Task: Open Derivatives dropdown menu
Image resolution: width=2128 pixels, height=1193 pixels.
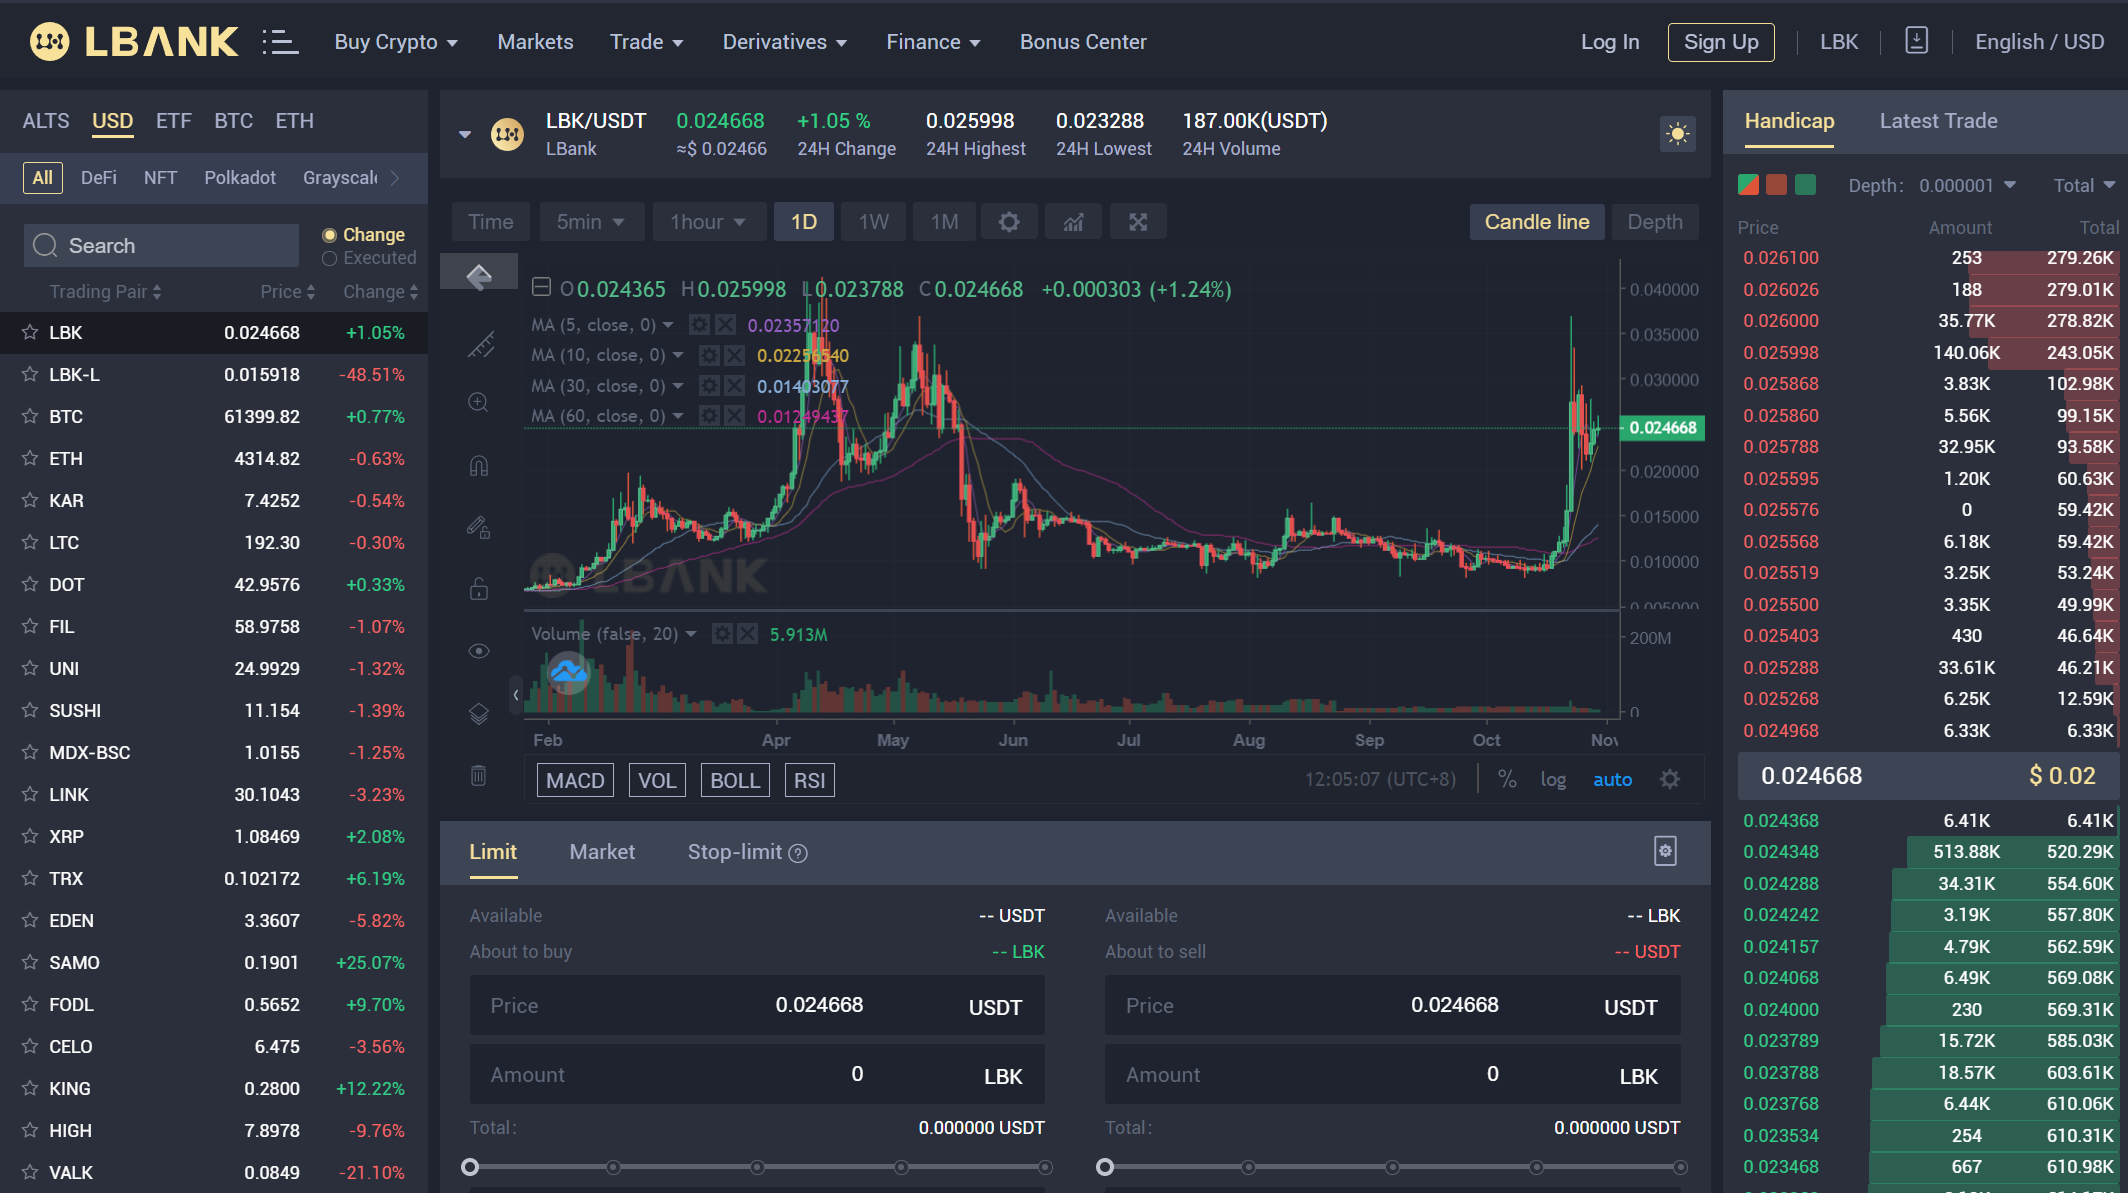Action: point(785,42)
